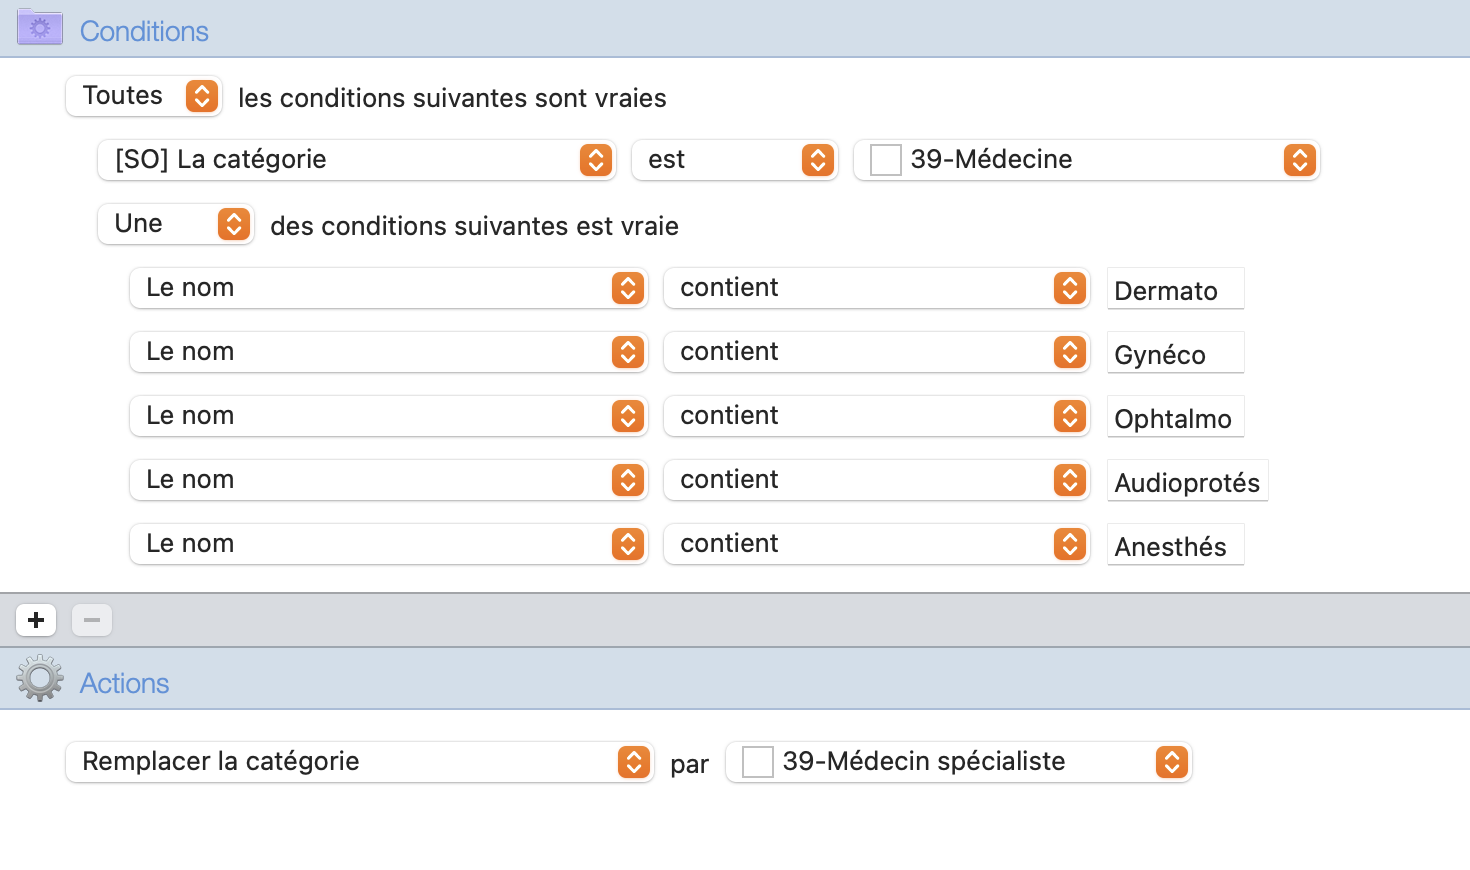This screenshot has height=870, width=1470.
Task: Click the Dermato text field
Action: click(1176, 289)
